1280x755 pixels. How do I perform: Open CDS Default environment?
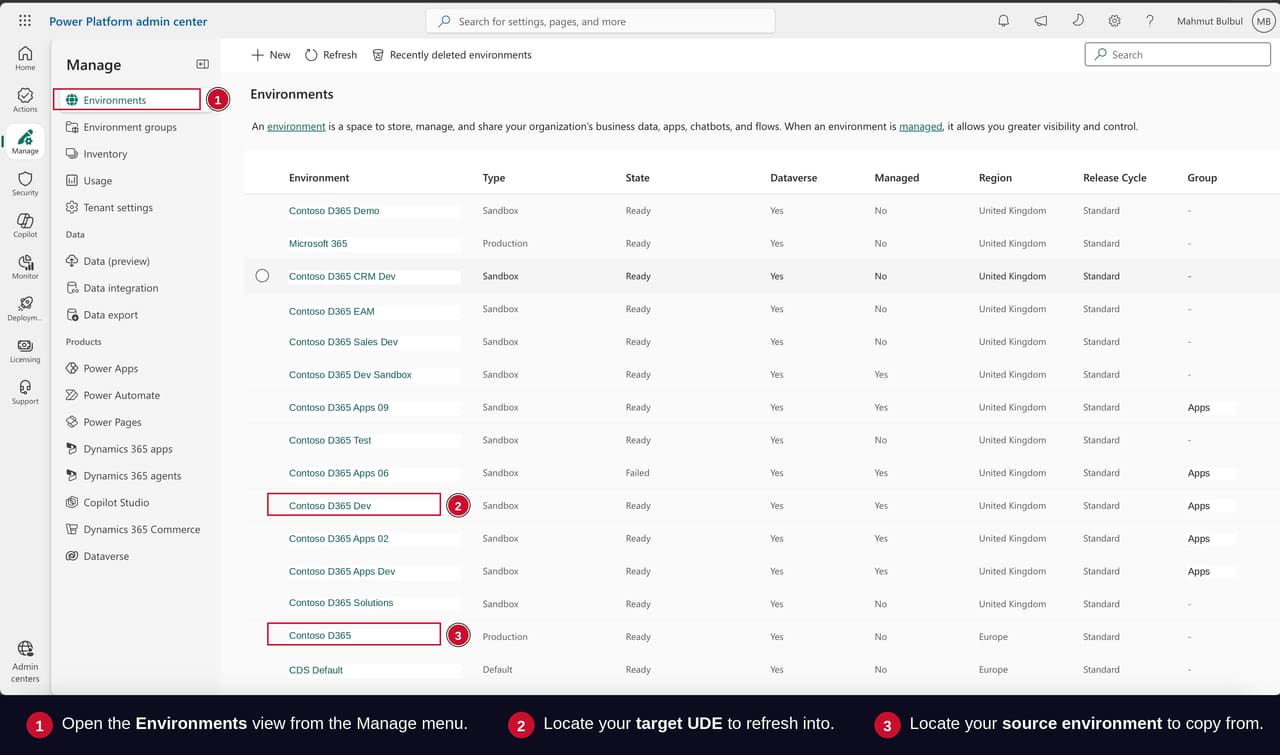pyautogui.click(x=316, y=670)
